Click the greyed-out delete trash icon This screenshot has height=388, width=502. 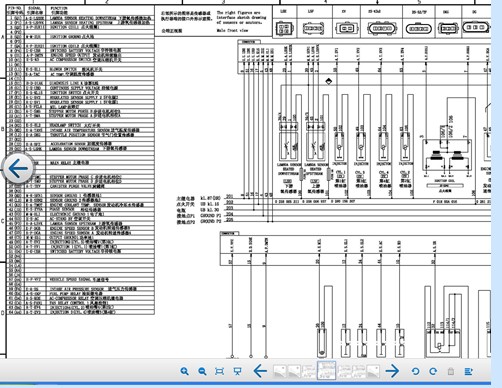pyautogui.click(x=451, y=371)
